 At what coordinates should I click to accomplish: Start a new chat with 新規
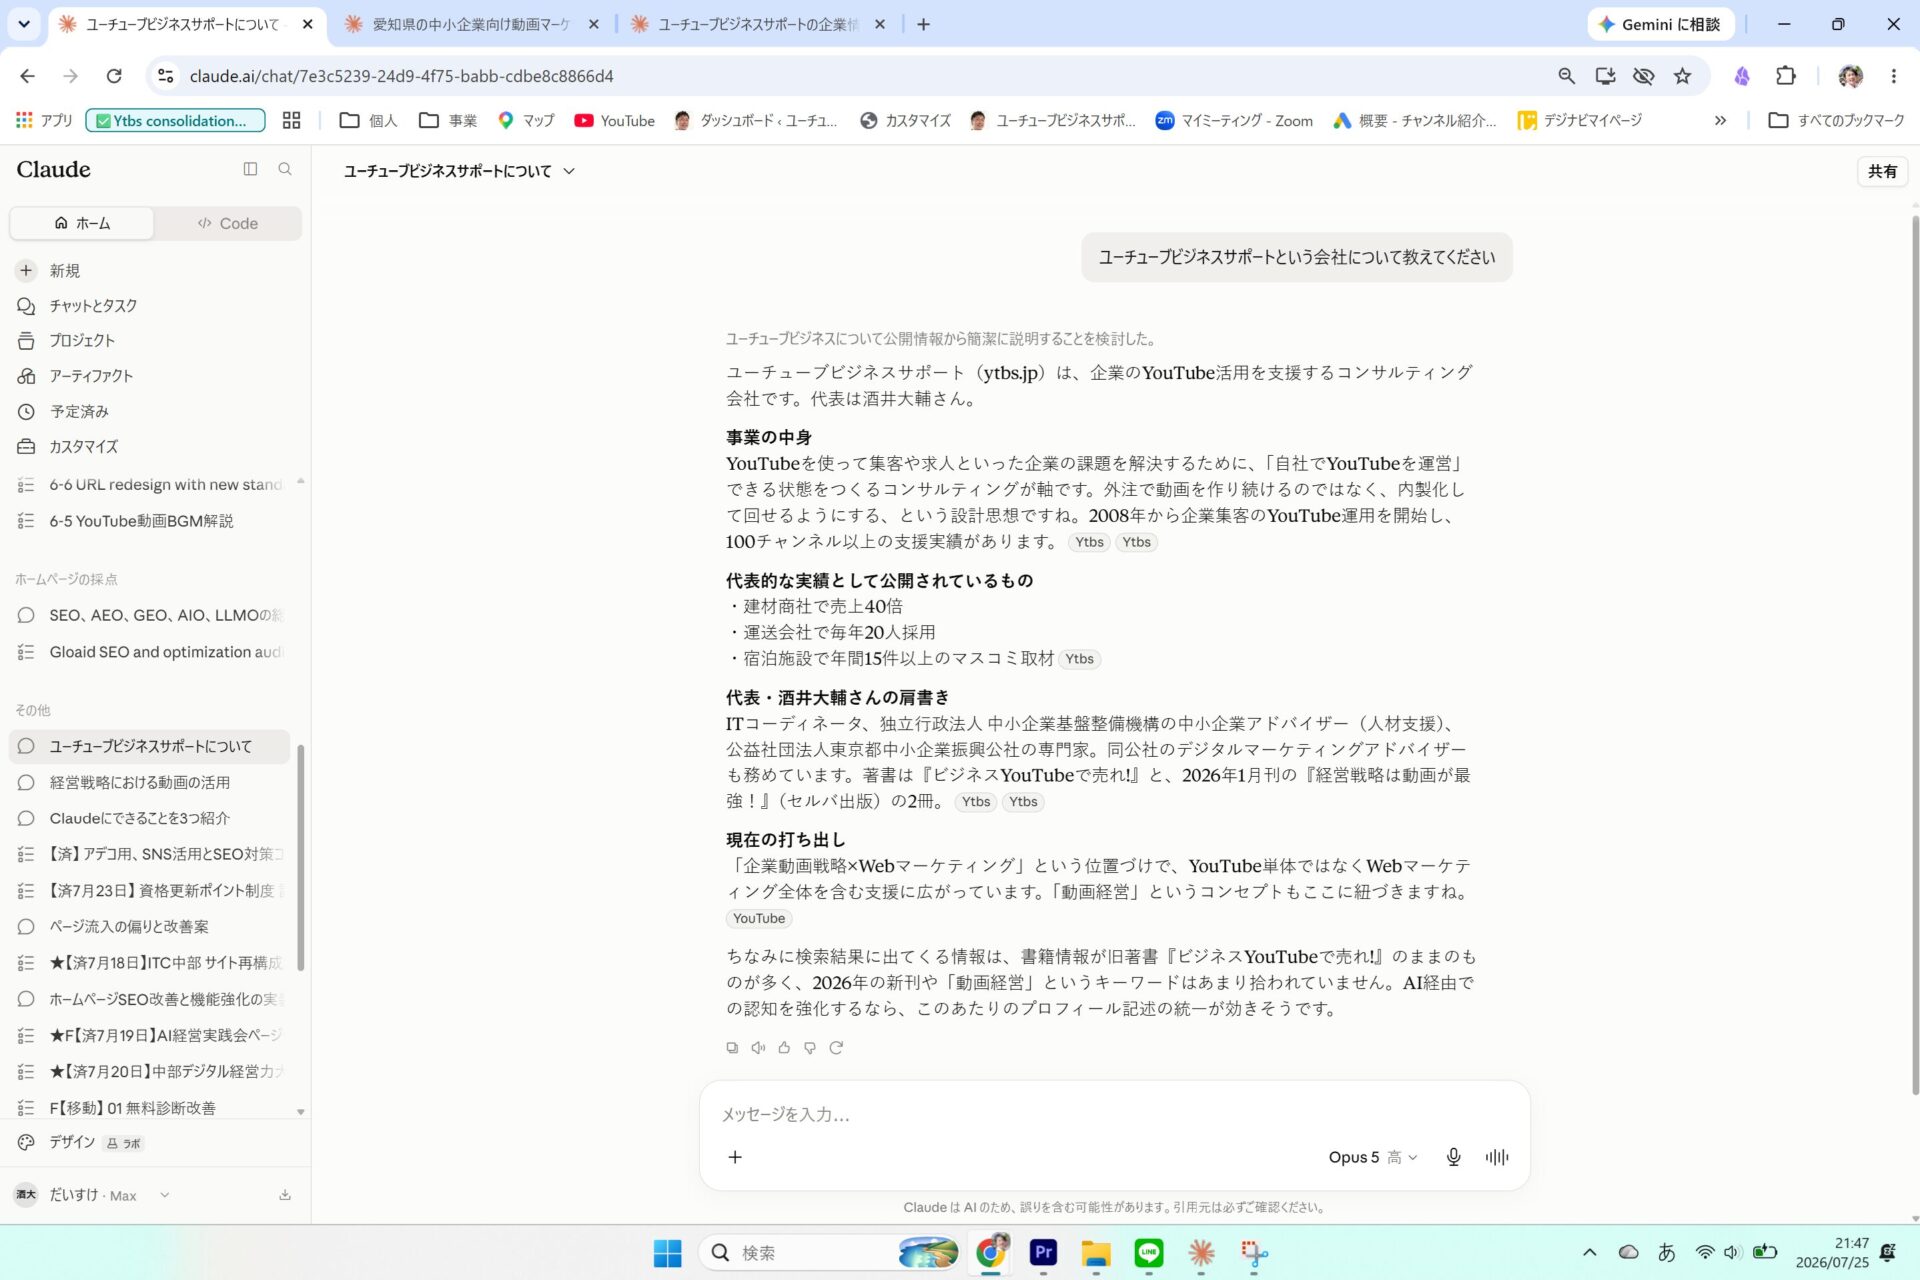[x=150, y=271]
